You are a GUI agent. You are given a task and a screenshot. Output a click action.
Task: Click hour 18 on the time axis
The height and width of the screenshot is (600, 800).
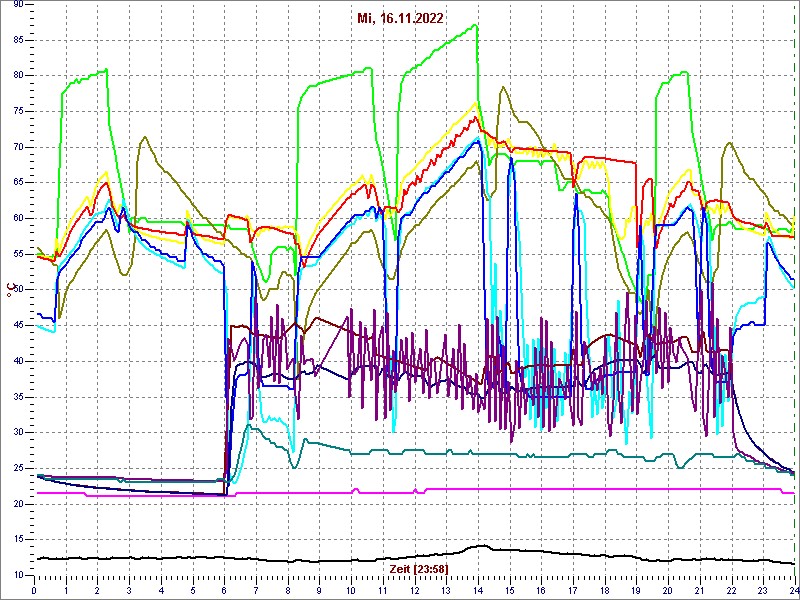point(605,591)
